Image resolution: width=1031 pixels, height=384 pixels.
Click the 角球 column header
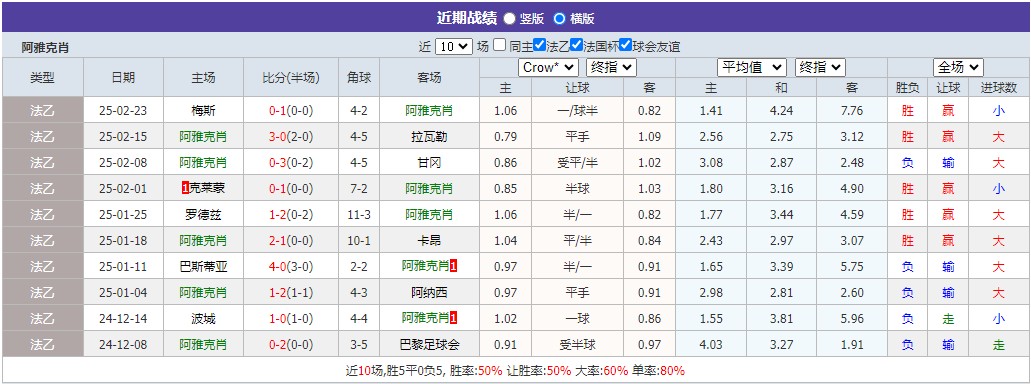[359, 78]
